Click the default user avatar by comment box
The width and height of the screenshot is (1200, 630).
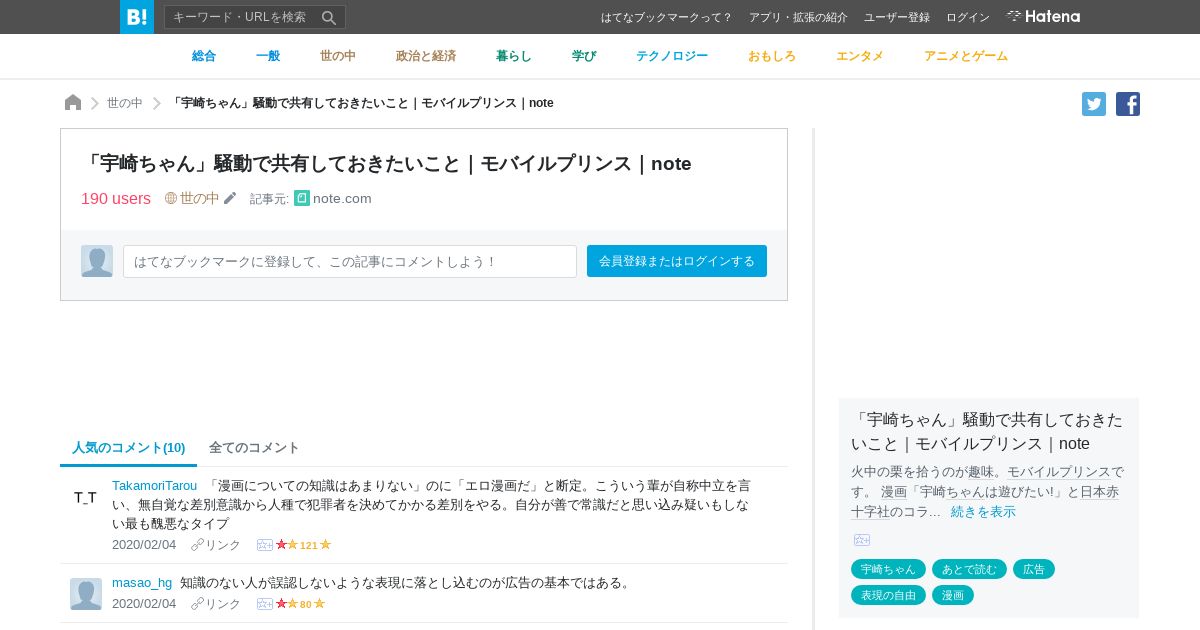pos(97,261)
